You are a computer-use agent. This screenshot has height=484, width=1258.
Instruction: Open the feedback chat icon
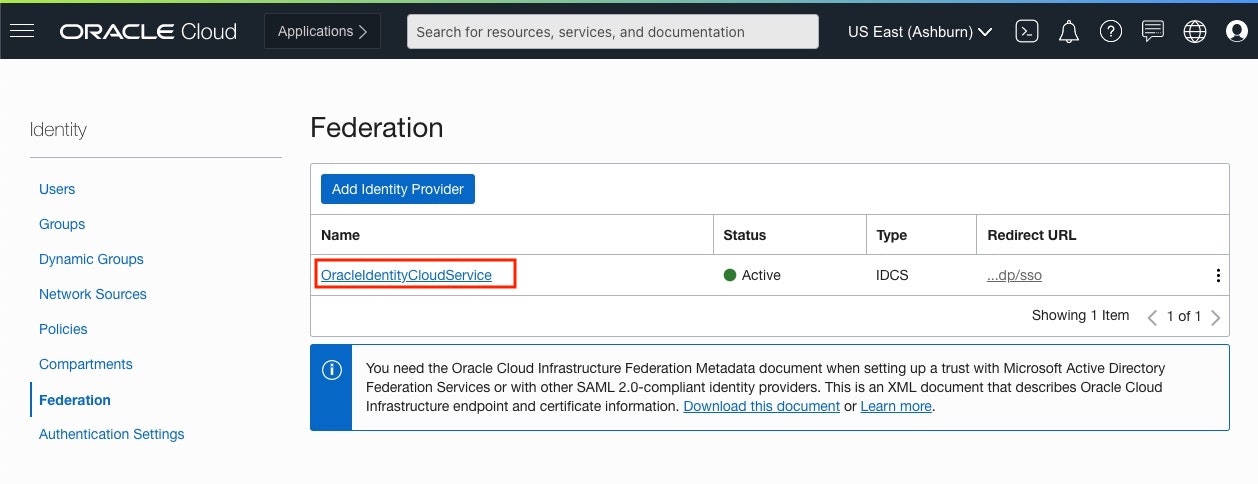[x=1152, y=31]
